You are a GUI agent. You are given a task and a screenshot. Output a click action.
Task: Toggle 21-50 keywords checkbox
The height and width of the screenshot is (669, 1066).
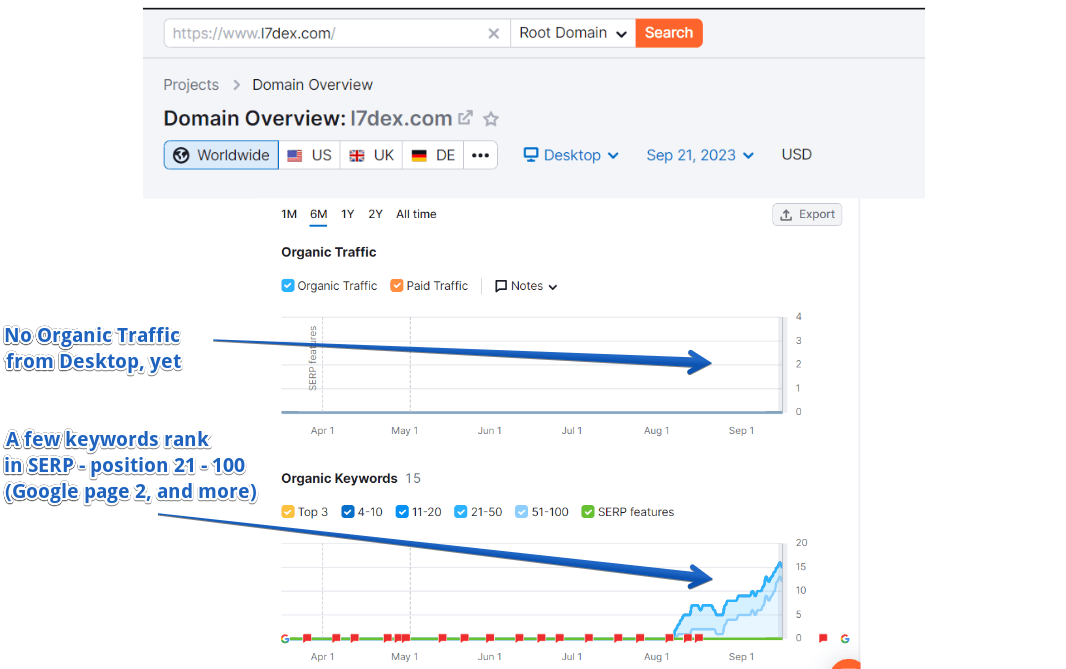460,511
